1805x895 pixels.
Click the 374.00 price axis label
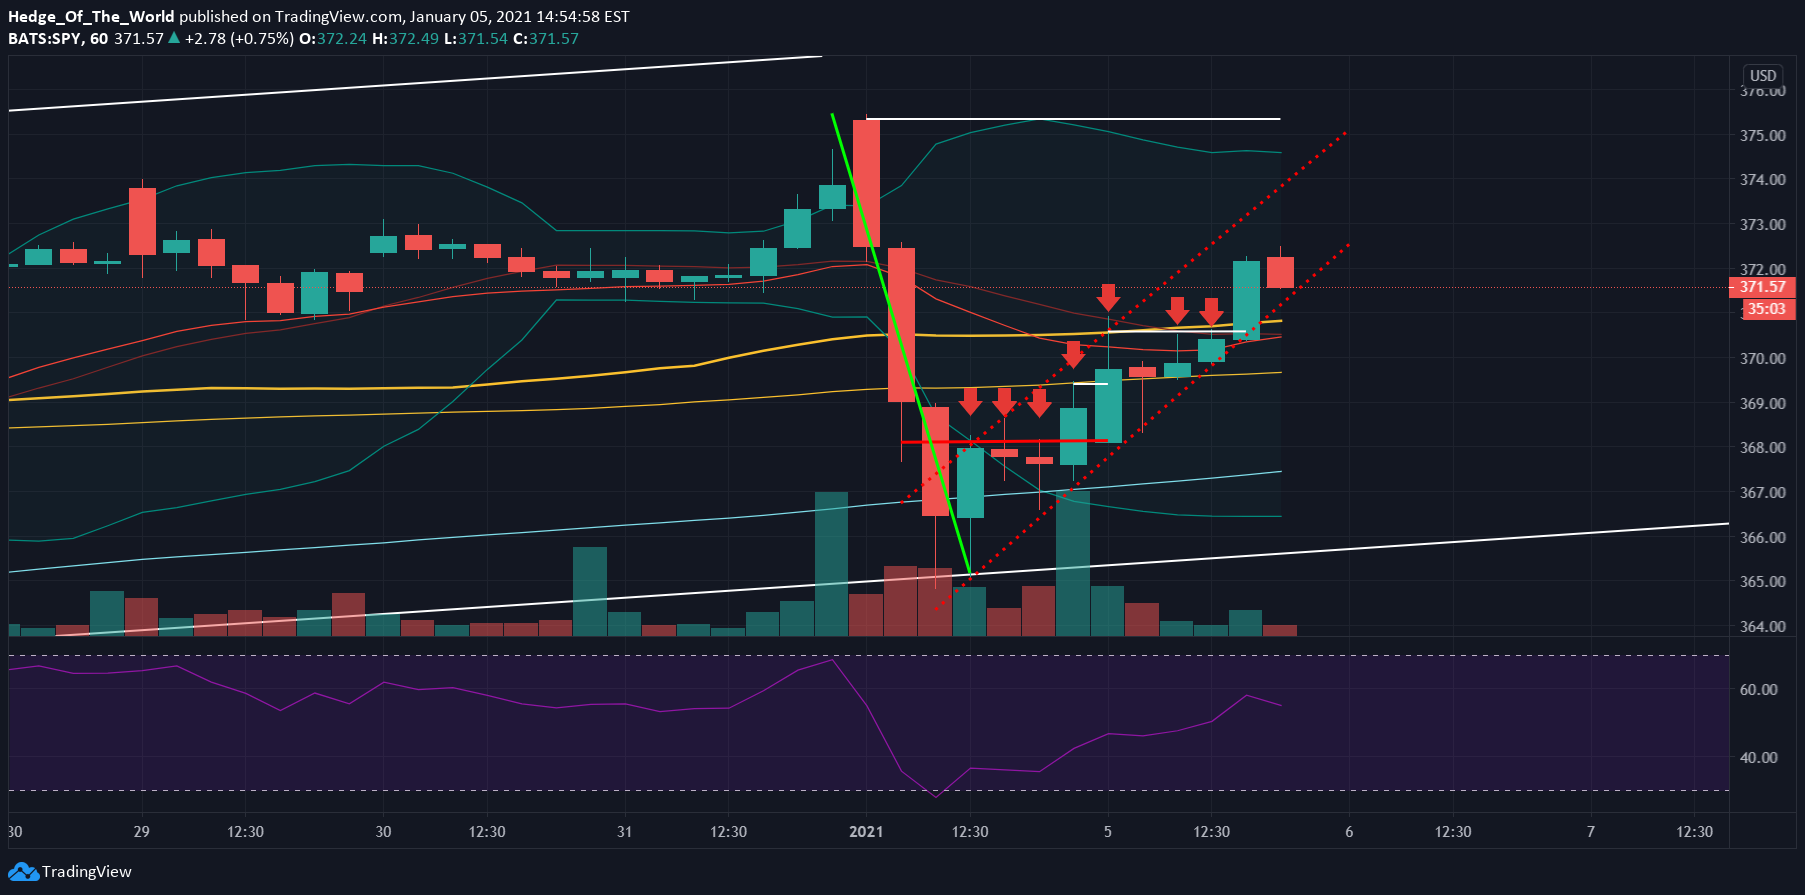1762,180
